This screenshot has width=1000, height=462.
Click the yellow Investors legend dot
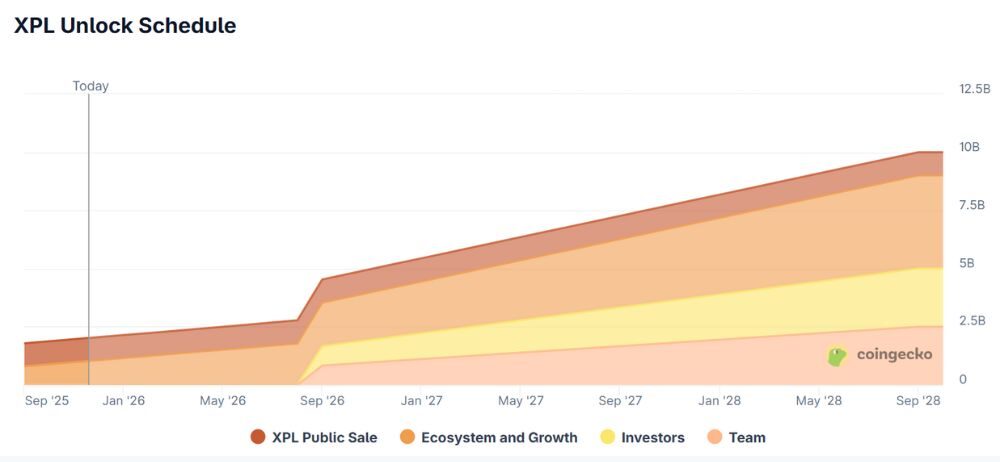pos(607,437)
